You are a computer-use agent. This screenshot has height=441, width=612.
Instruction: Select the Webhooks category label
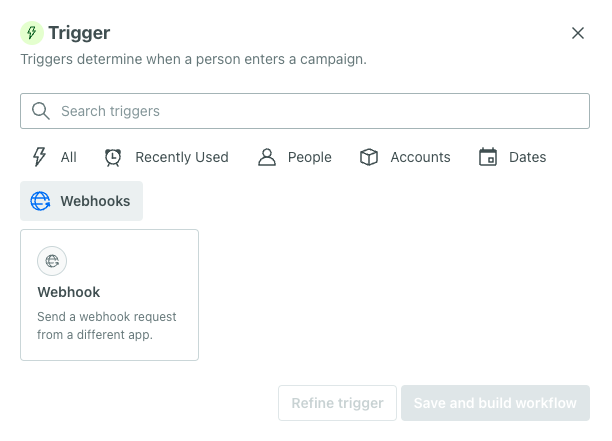point(95,201)
